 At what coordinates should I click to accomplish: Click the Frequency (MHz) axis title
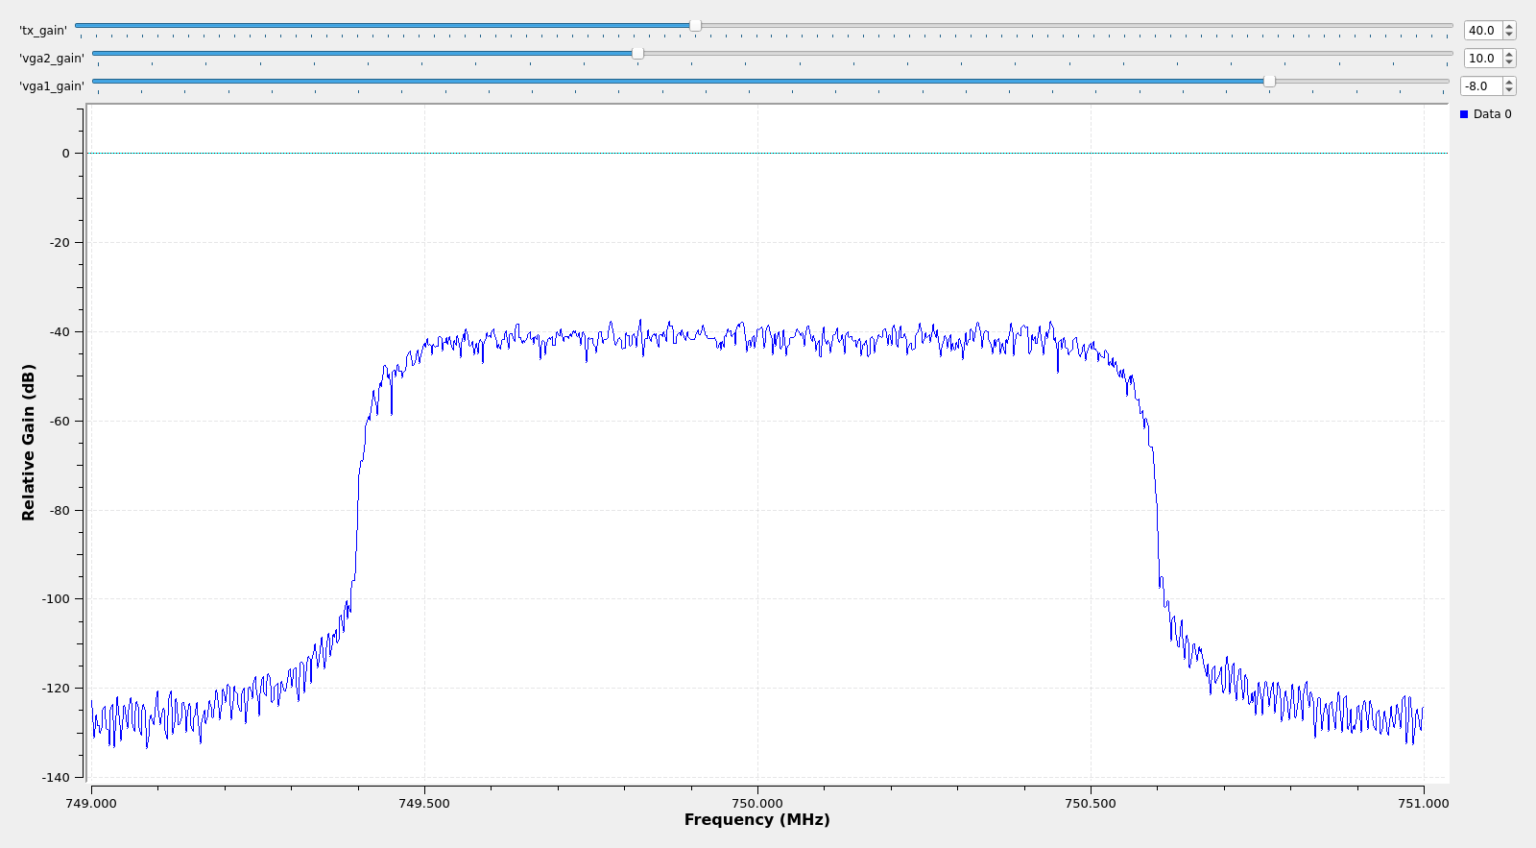pos(757,820)
